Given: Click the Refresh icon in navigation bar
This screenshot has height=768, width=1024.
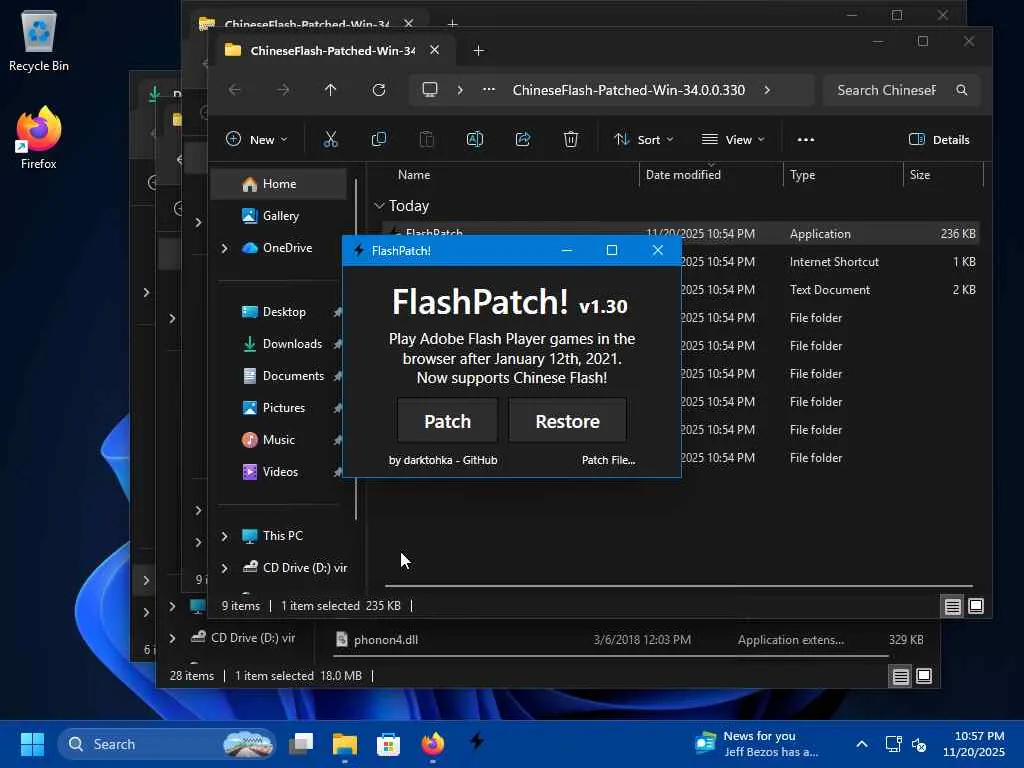Looking at the screenshot, I should tap(379, 89).
